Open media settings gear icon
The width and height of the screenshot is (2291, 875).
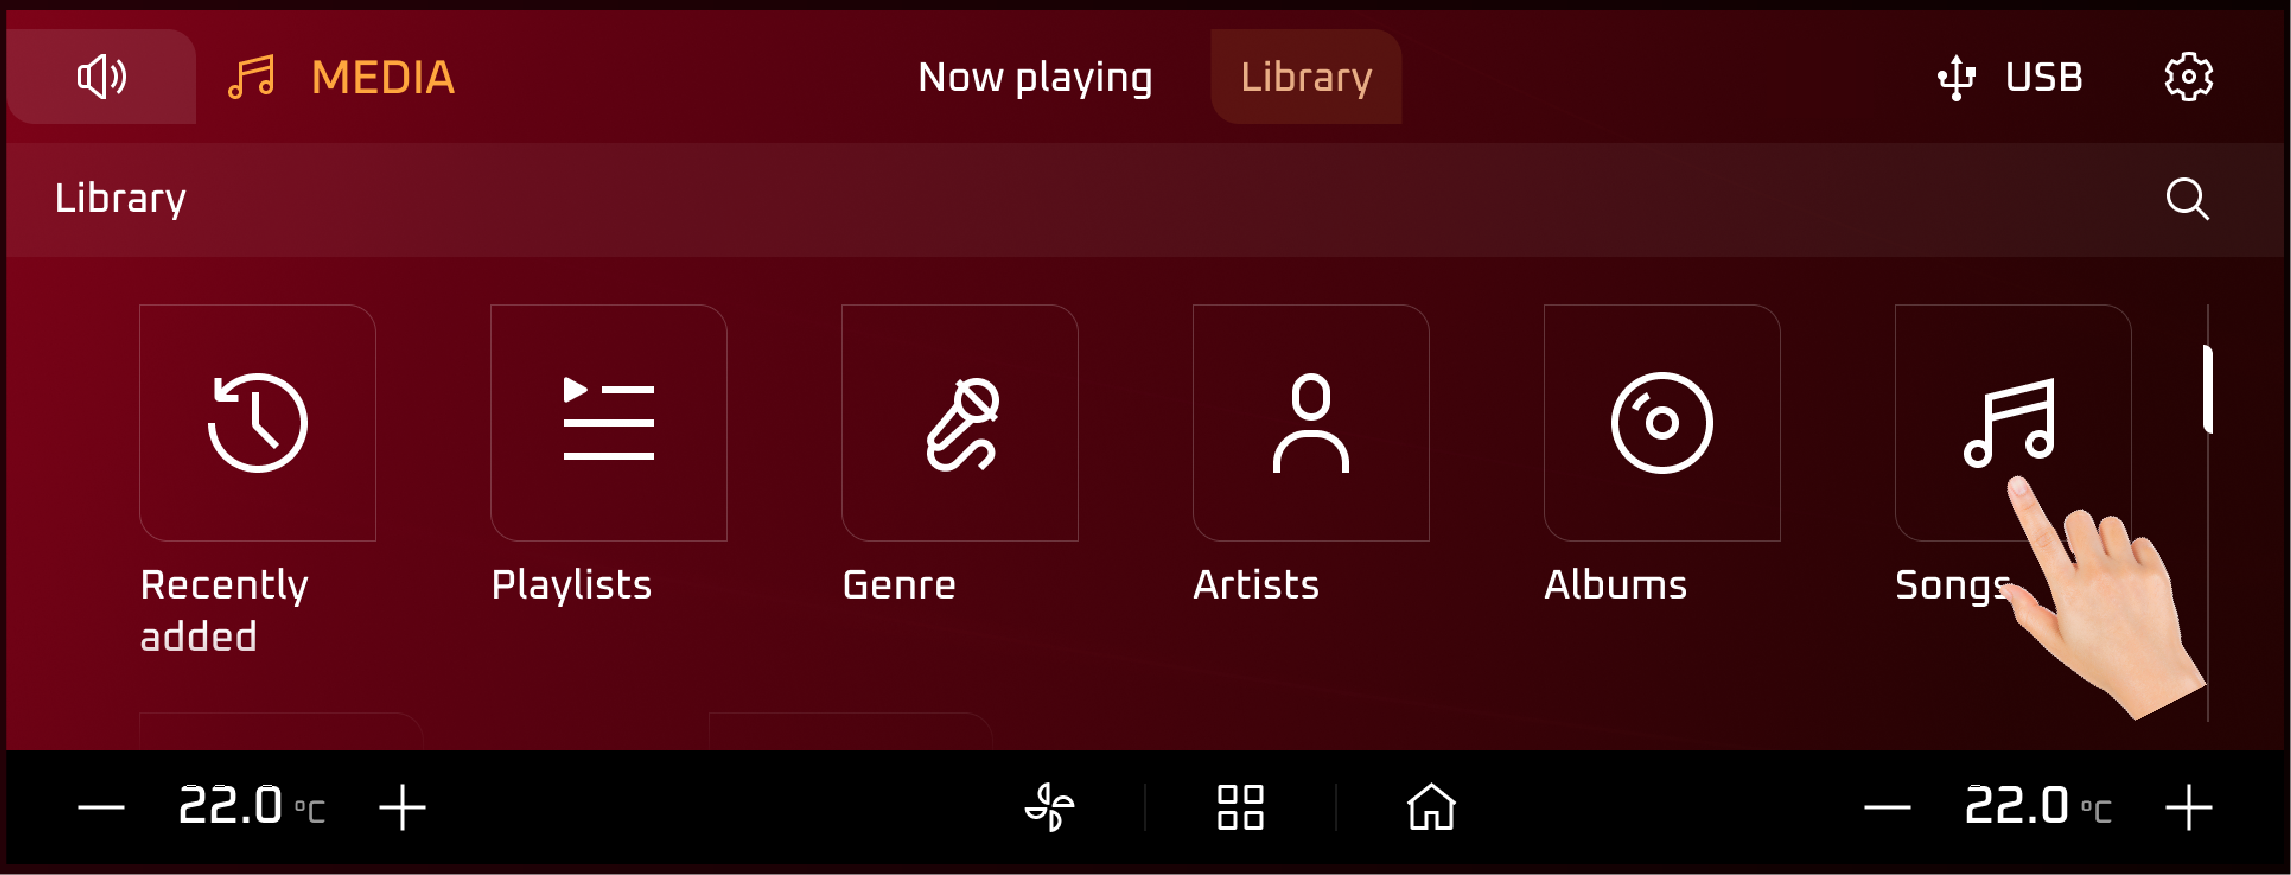pyautogui.click(x=2188, y=77)
